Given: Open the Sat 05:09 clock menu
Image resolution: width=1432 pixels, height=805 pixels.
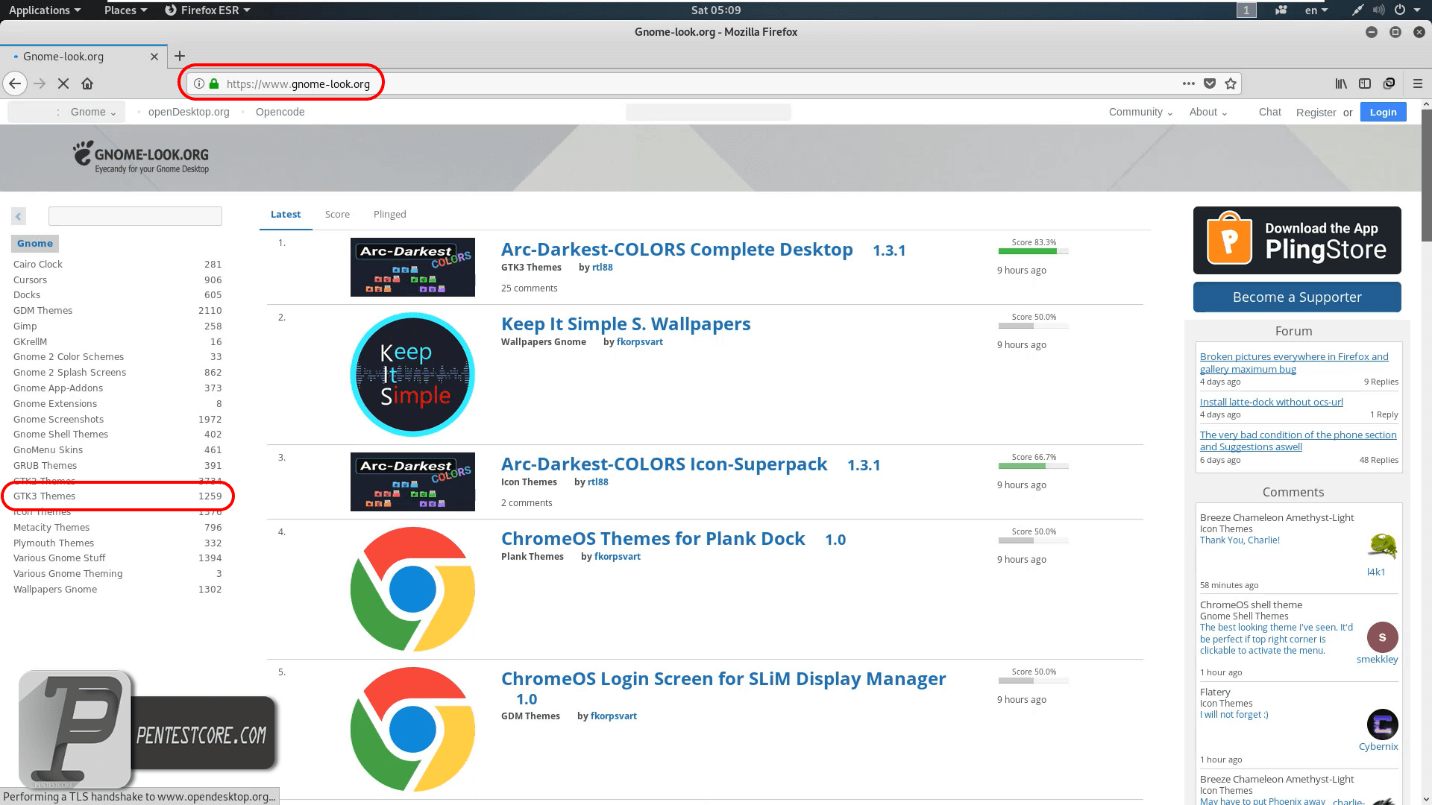Looking at the screenshot, I should pyautogui.click(x=716, y=10).
